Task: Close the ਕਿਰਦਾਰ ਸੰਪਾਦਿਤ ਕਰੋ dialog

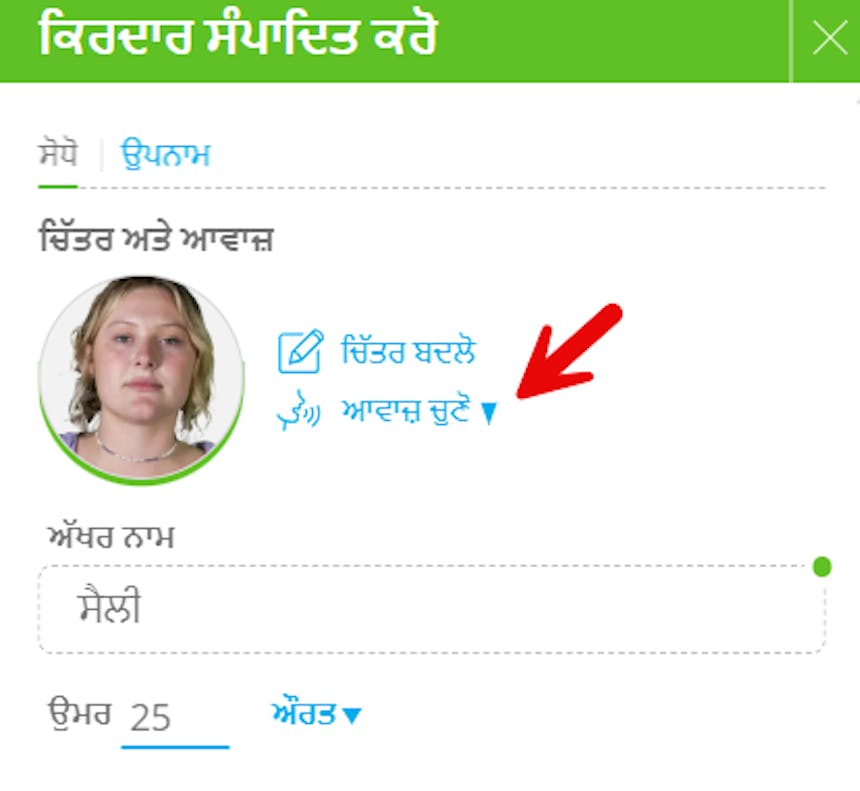Action: click(x=830, y=38)
